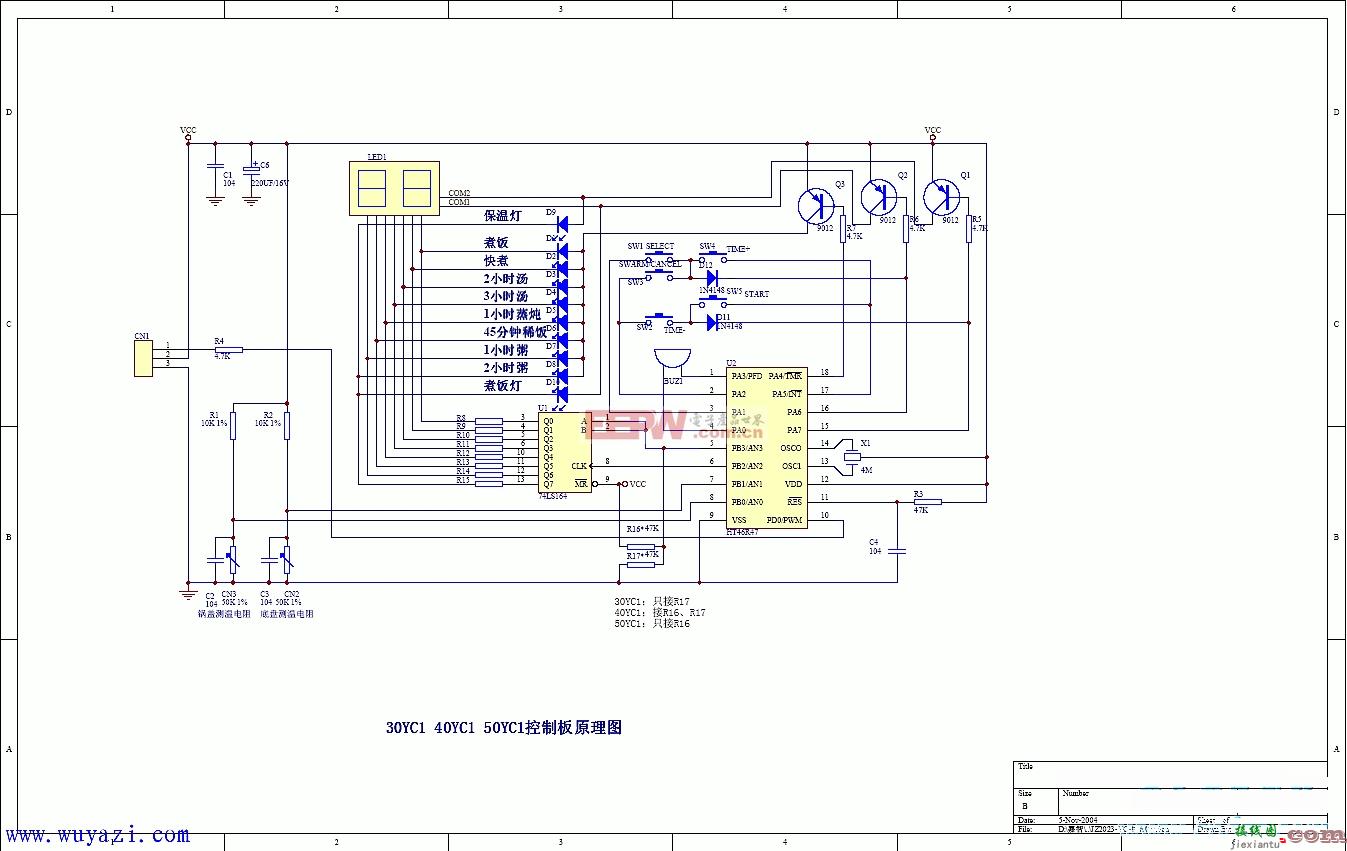1347x851 pixels.
Task: Click the PA3/PFD pin label
Action: 747,376
